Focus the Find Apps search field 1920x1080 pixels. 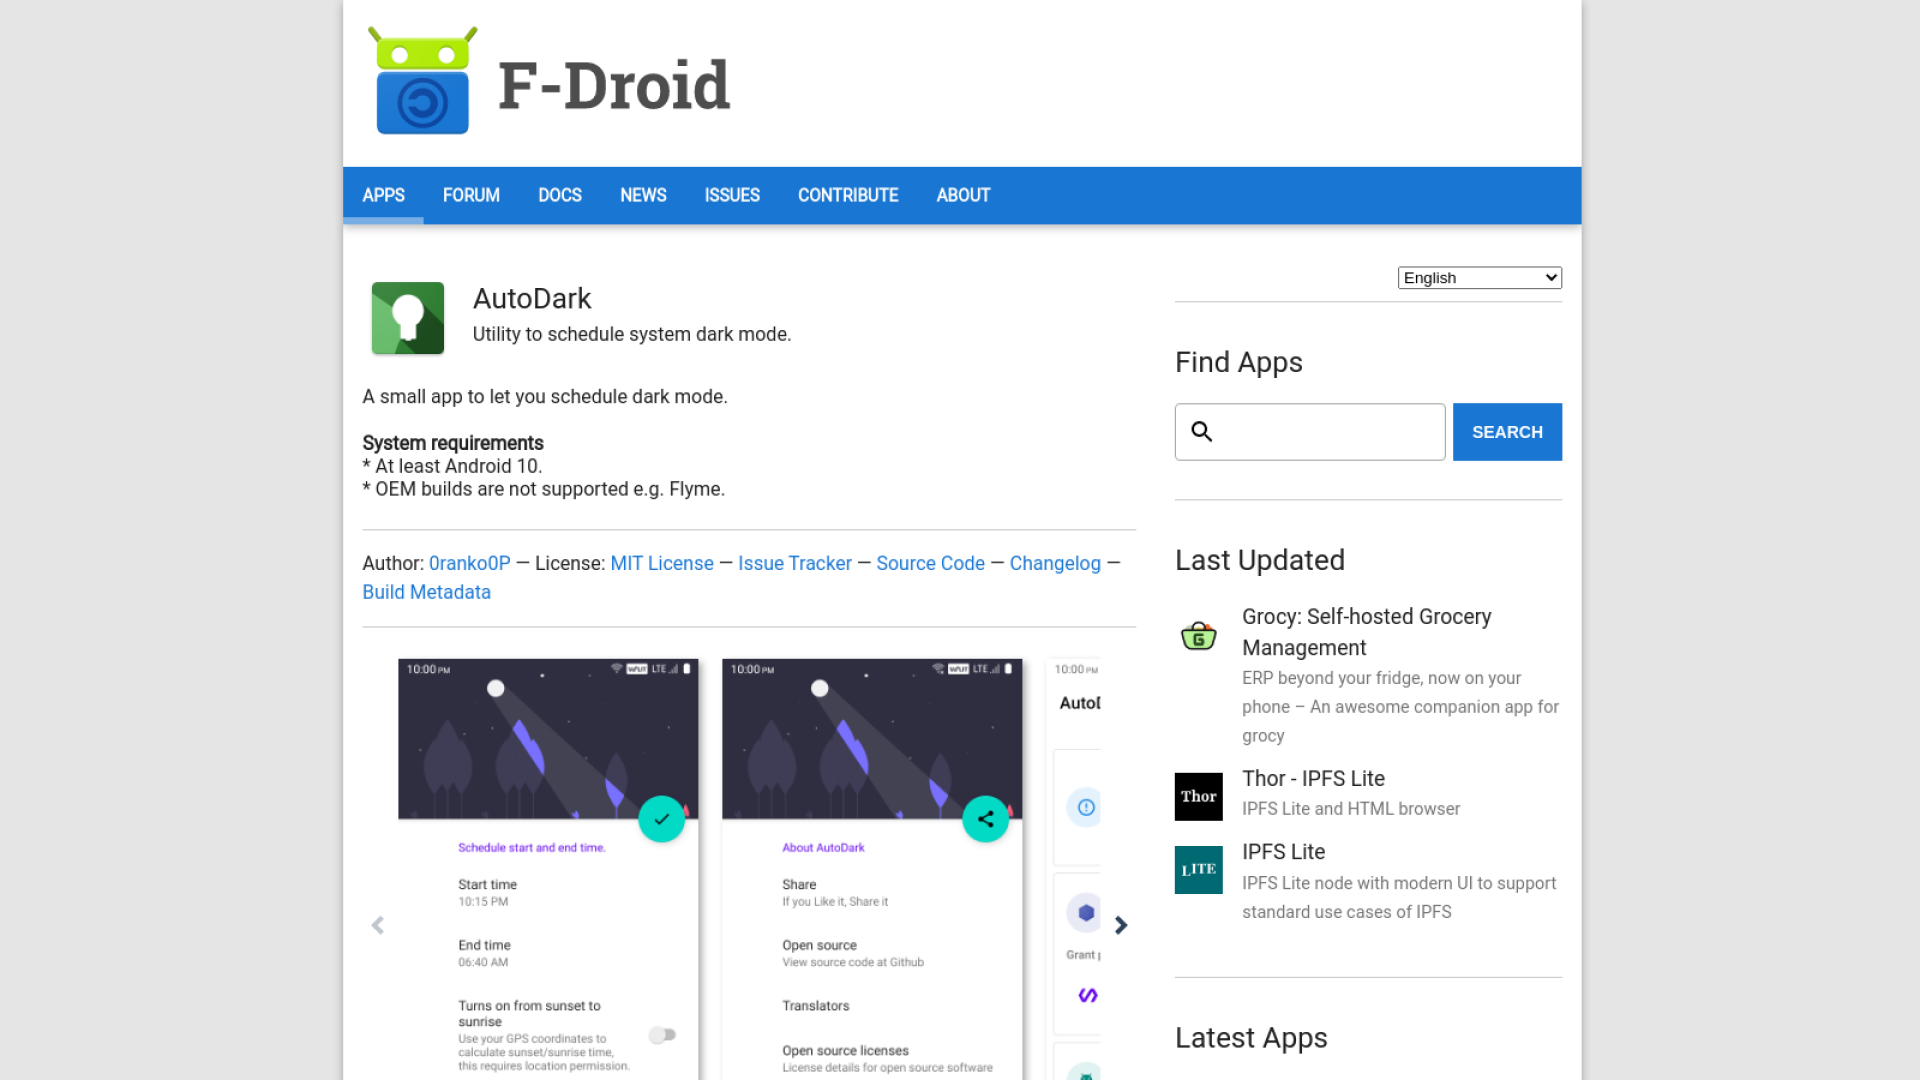[x=1310, y=432]
